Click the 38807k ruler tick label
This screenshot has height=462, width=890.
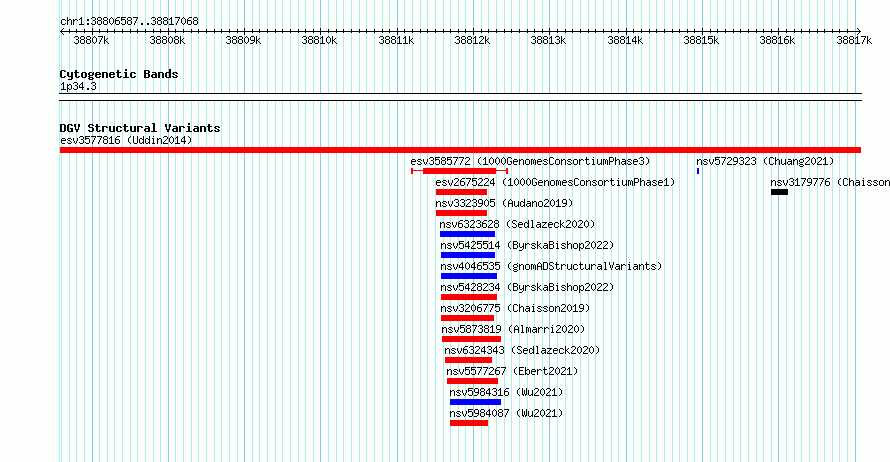(x=91, y=41)
